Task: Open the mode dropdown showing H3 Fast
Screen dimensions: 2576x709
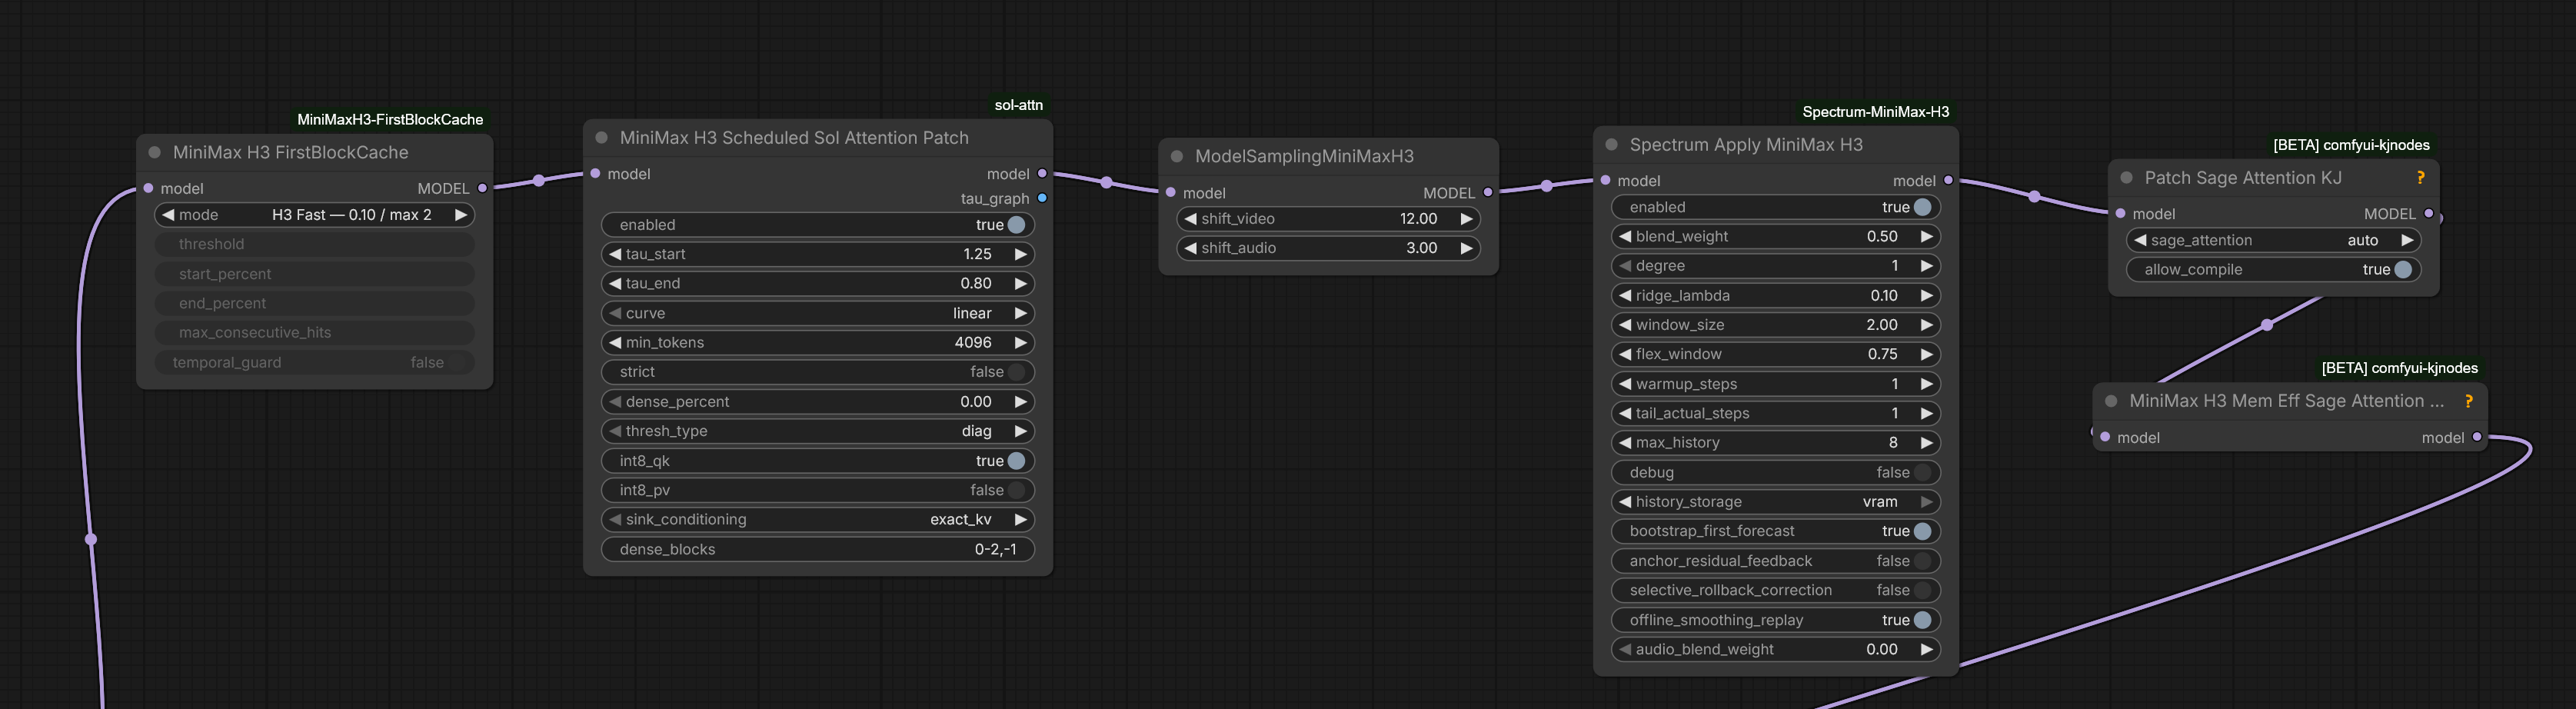Action: 315,215
